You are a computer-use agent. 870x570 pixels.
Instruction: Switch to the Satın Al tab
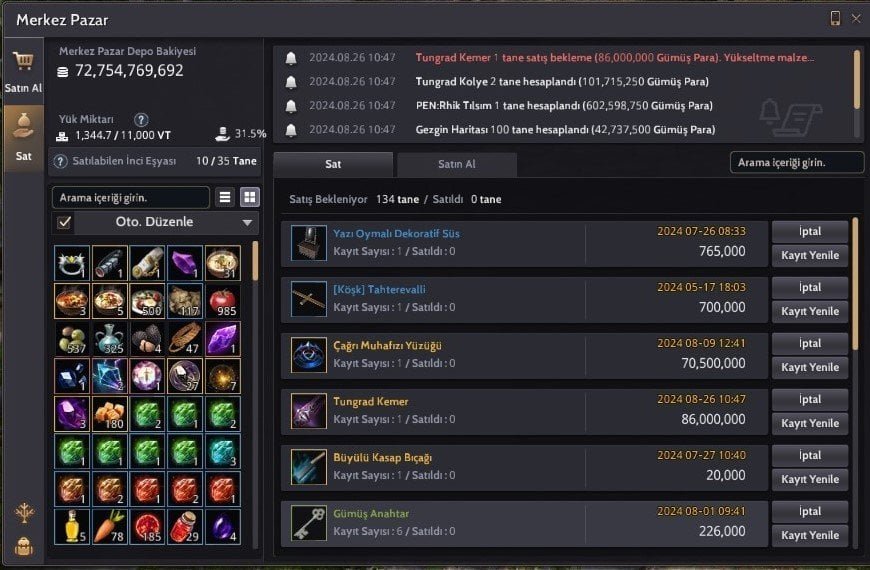click(457, 164)
